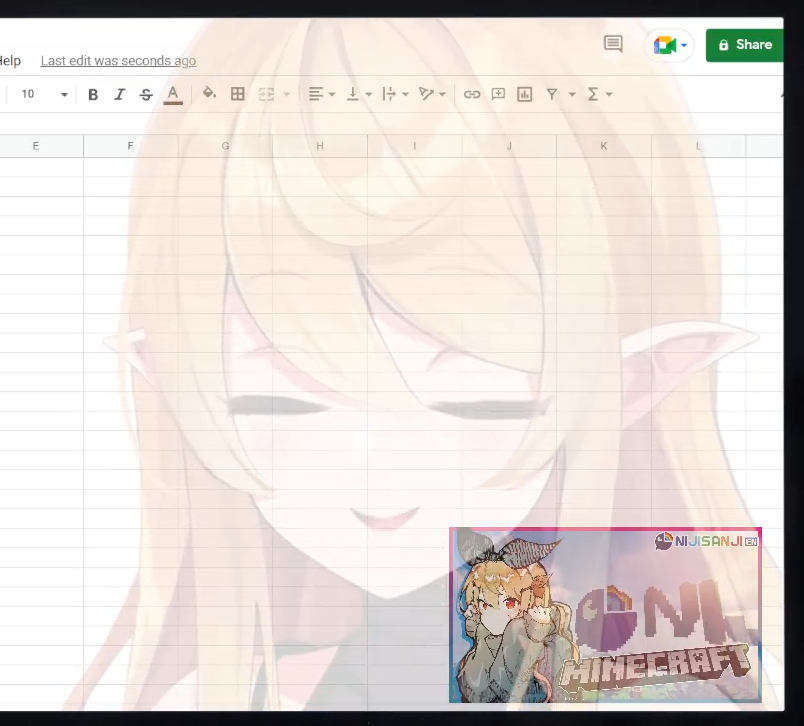Open the font size 10 dropdown

tap(44, 94)
